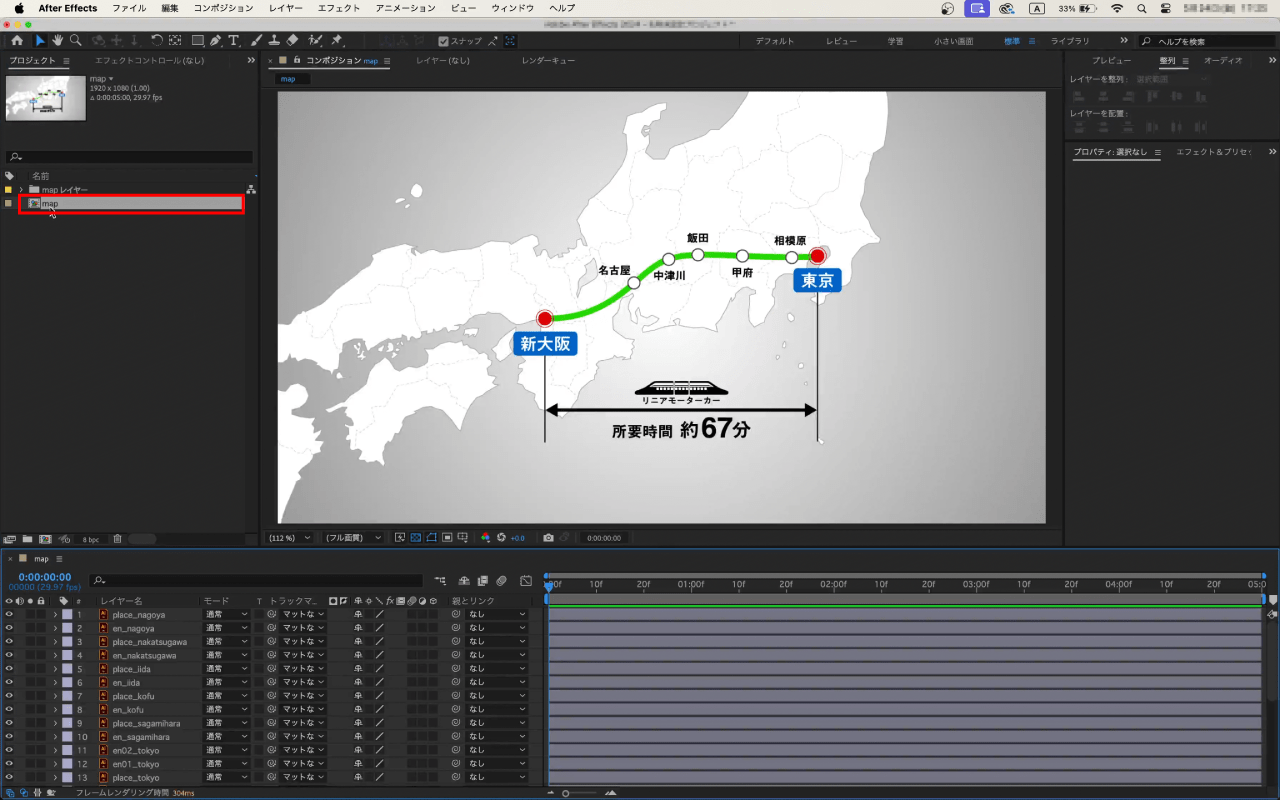The height and width of the screenshot is (800, 1280).
Task: Reset exposure icon in viewer
Action: click(502, 538)
